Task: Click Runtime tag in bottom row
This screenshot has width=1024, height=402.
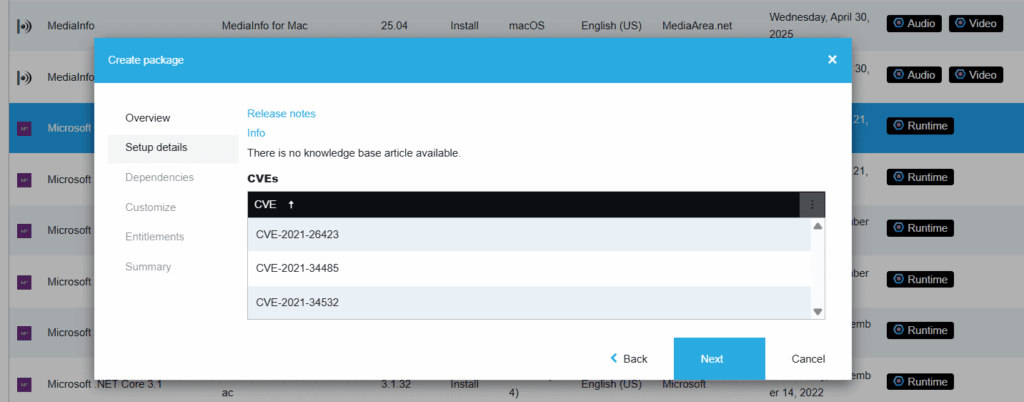Action: 920,382
